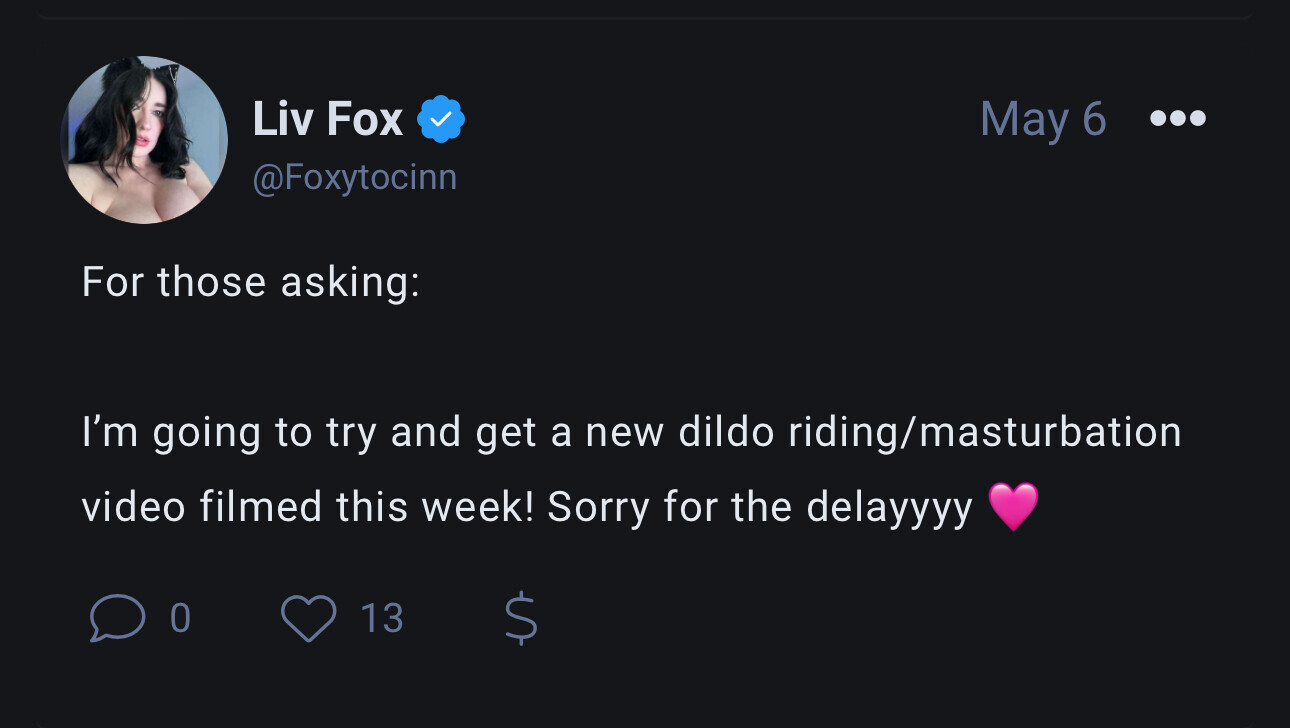Open the three-dot more options menu

(1178, 119)
